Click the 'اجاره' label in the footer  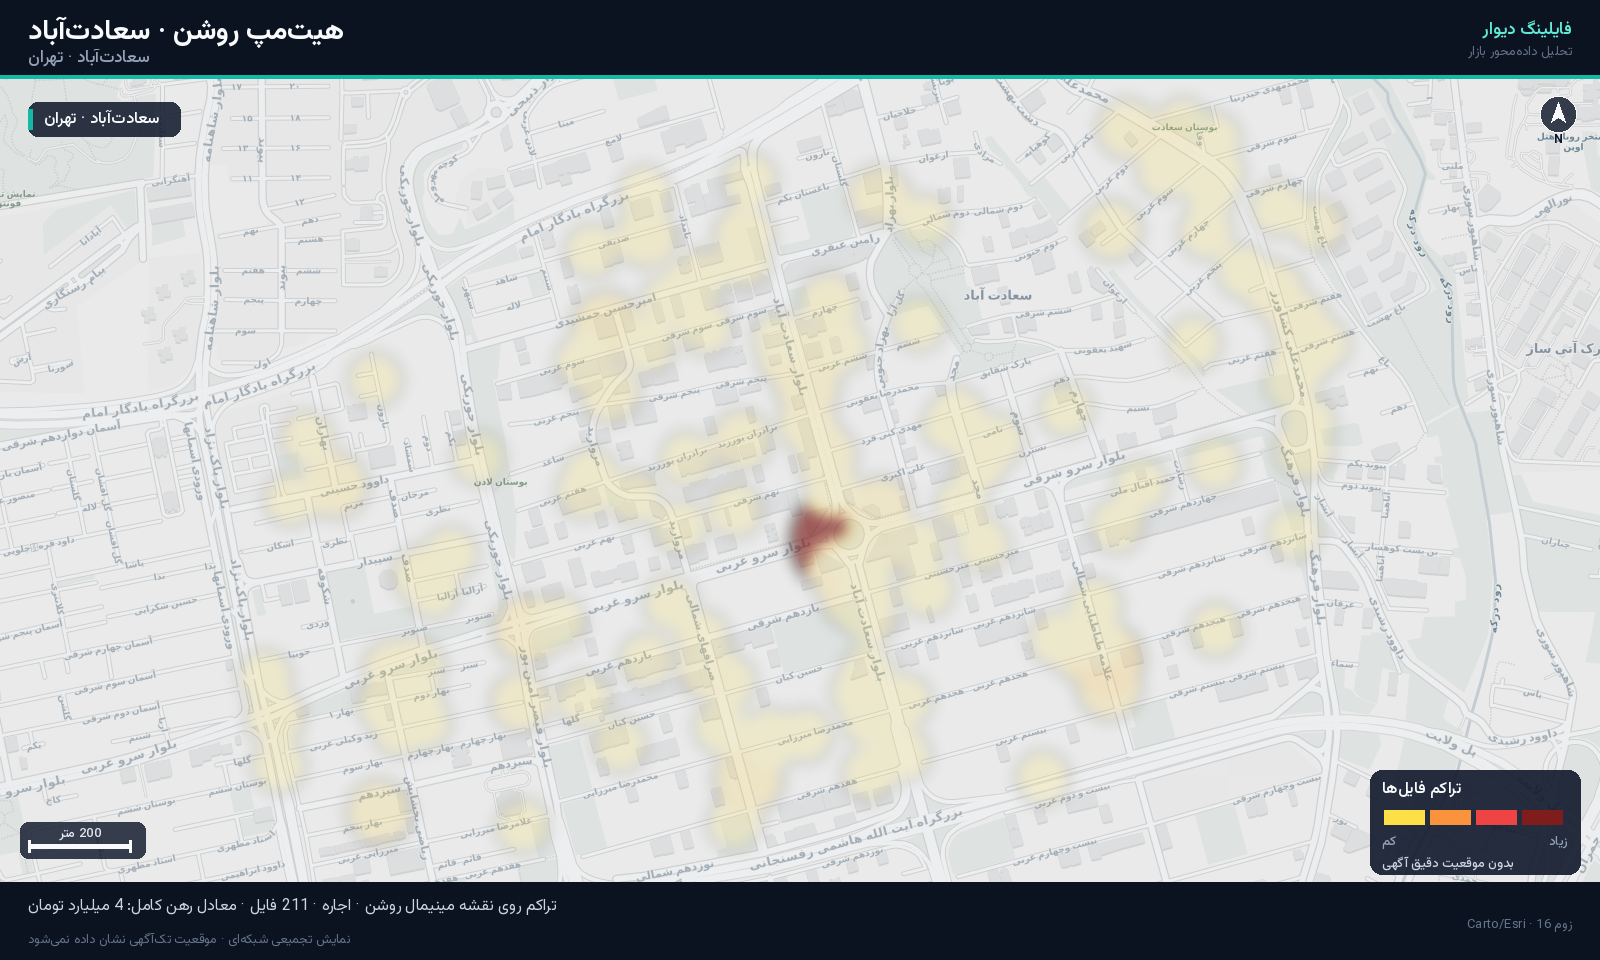(336, 905)
